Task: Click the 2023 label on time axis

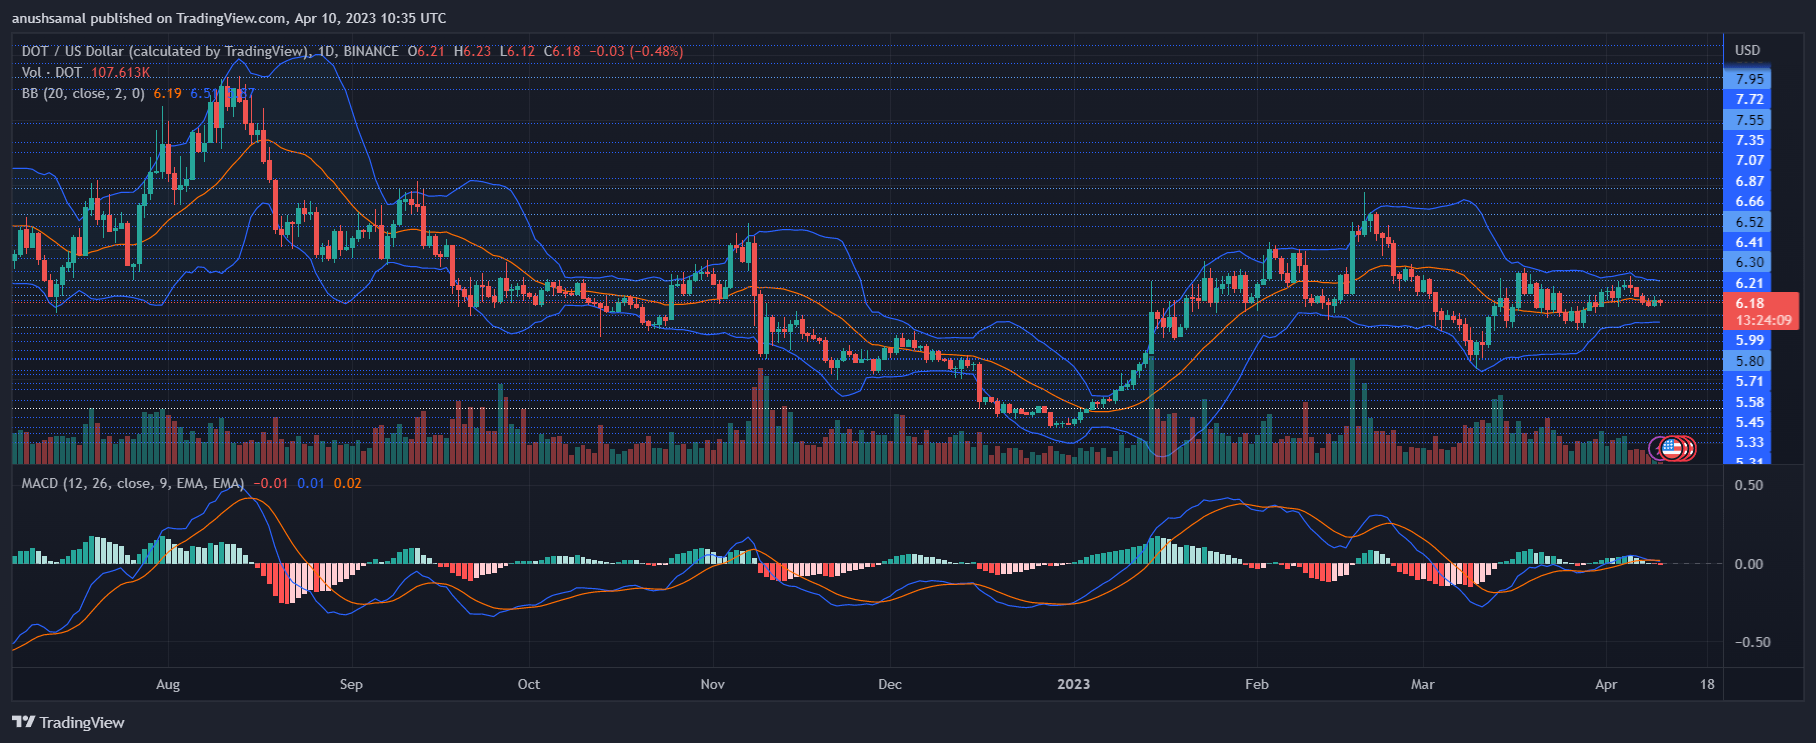Action: coord(1073,684)
